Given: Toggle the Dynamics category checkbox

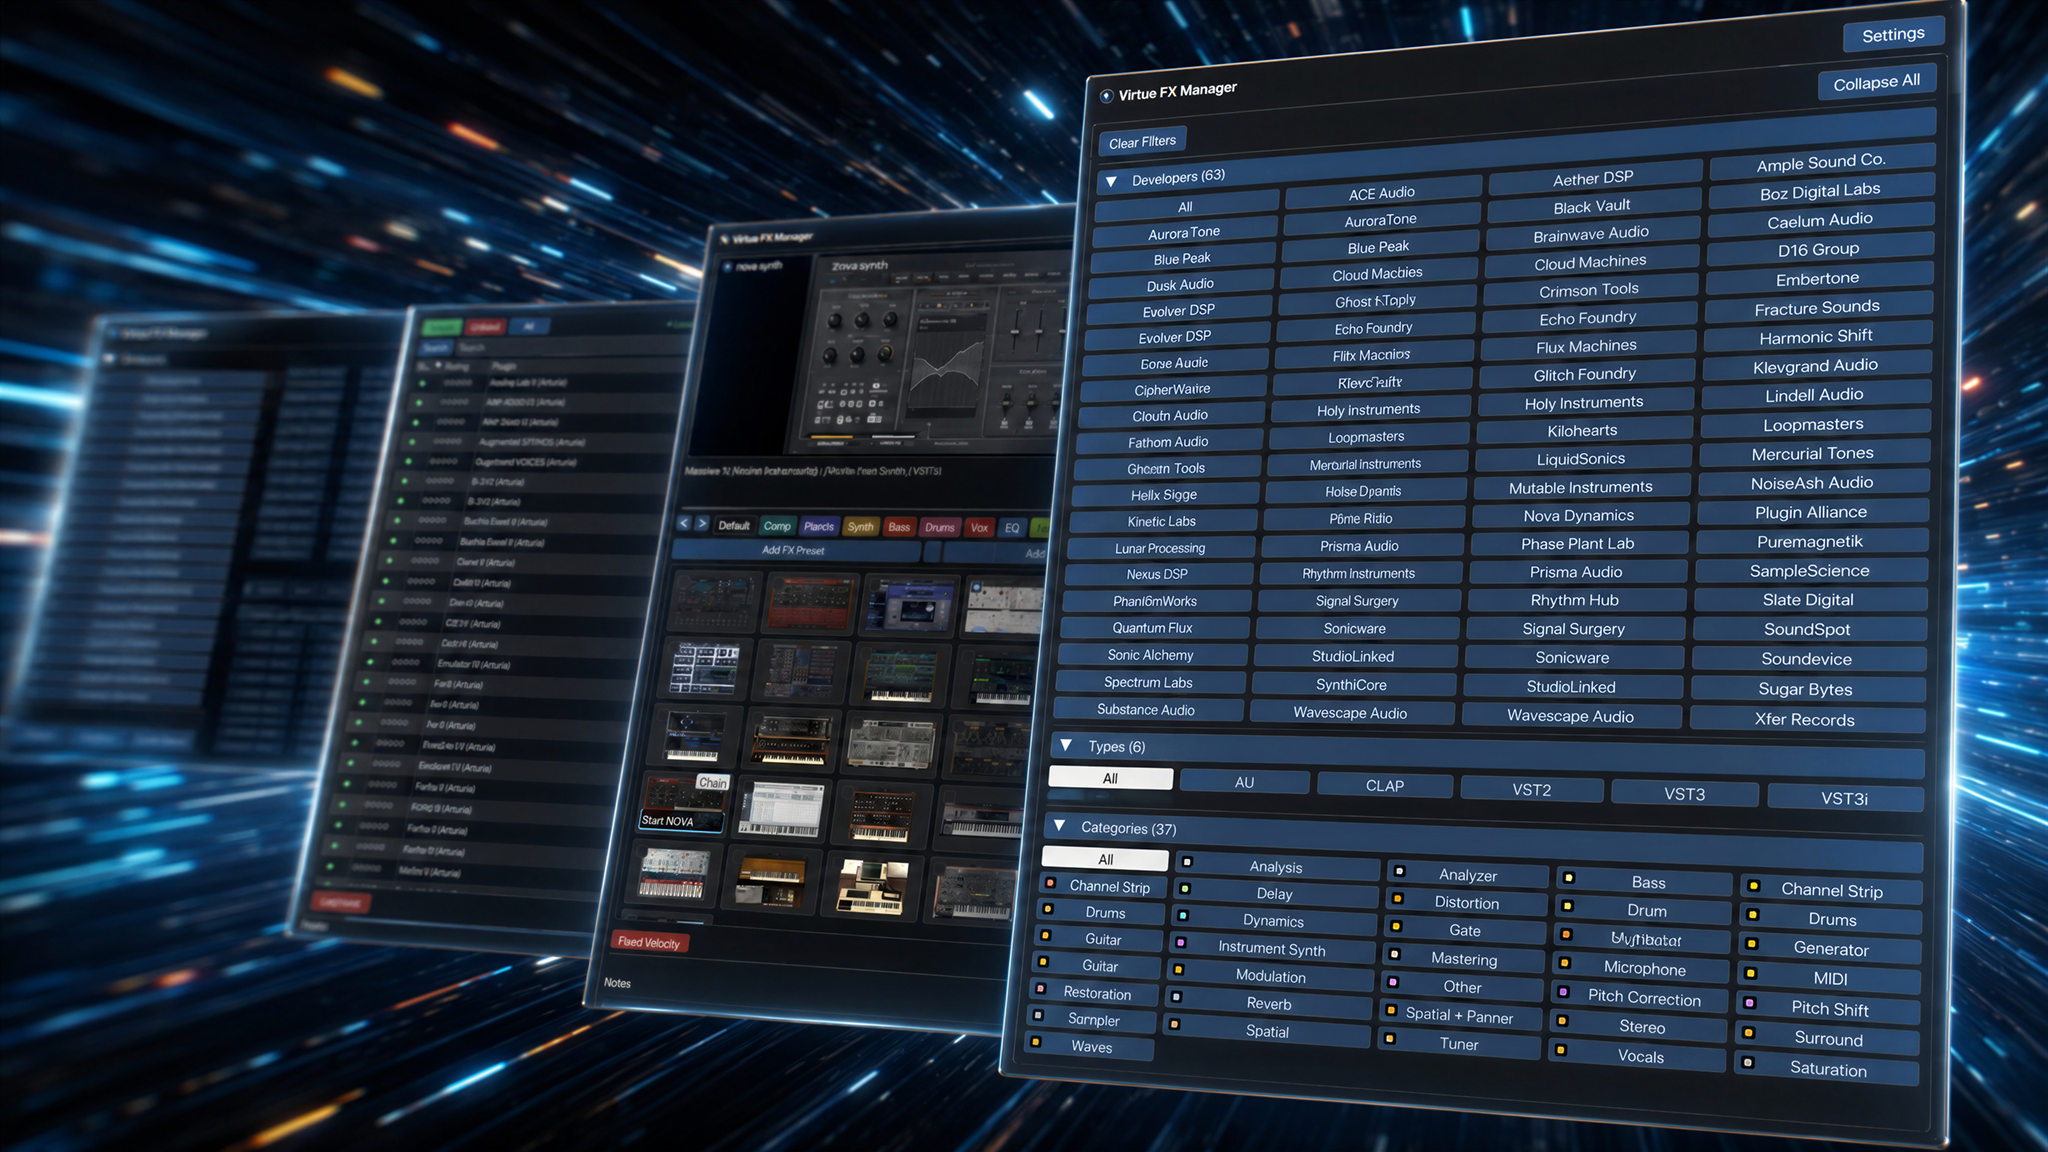Looking at the screenshot, I should (x=1183, y=915).
